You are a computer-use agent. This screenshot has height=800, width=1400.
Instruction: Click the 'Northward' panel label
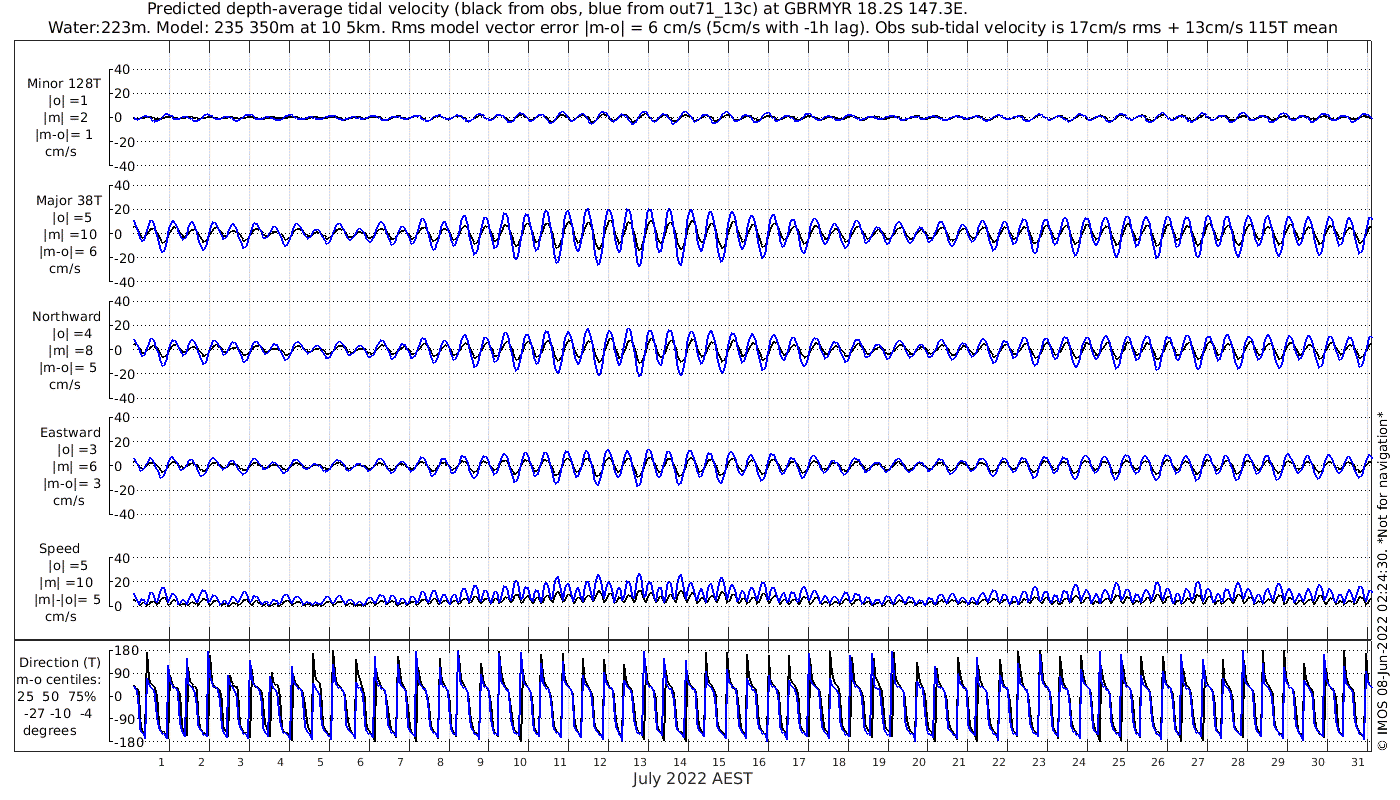click(67, 317)
